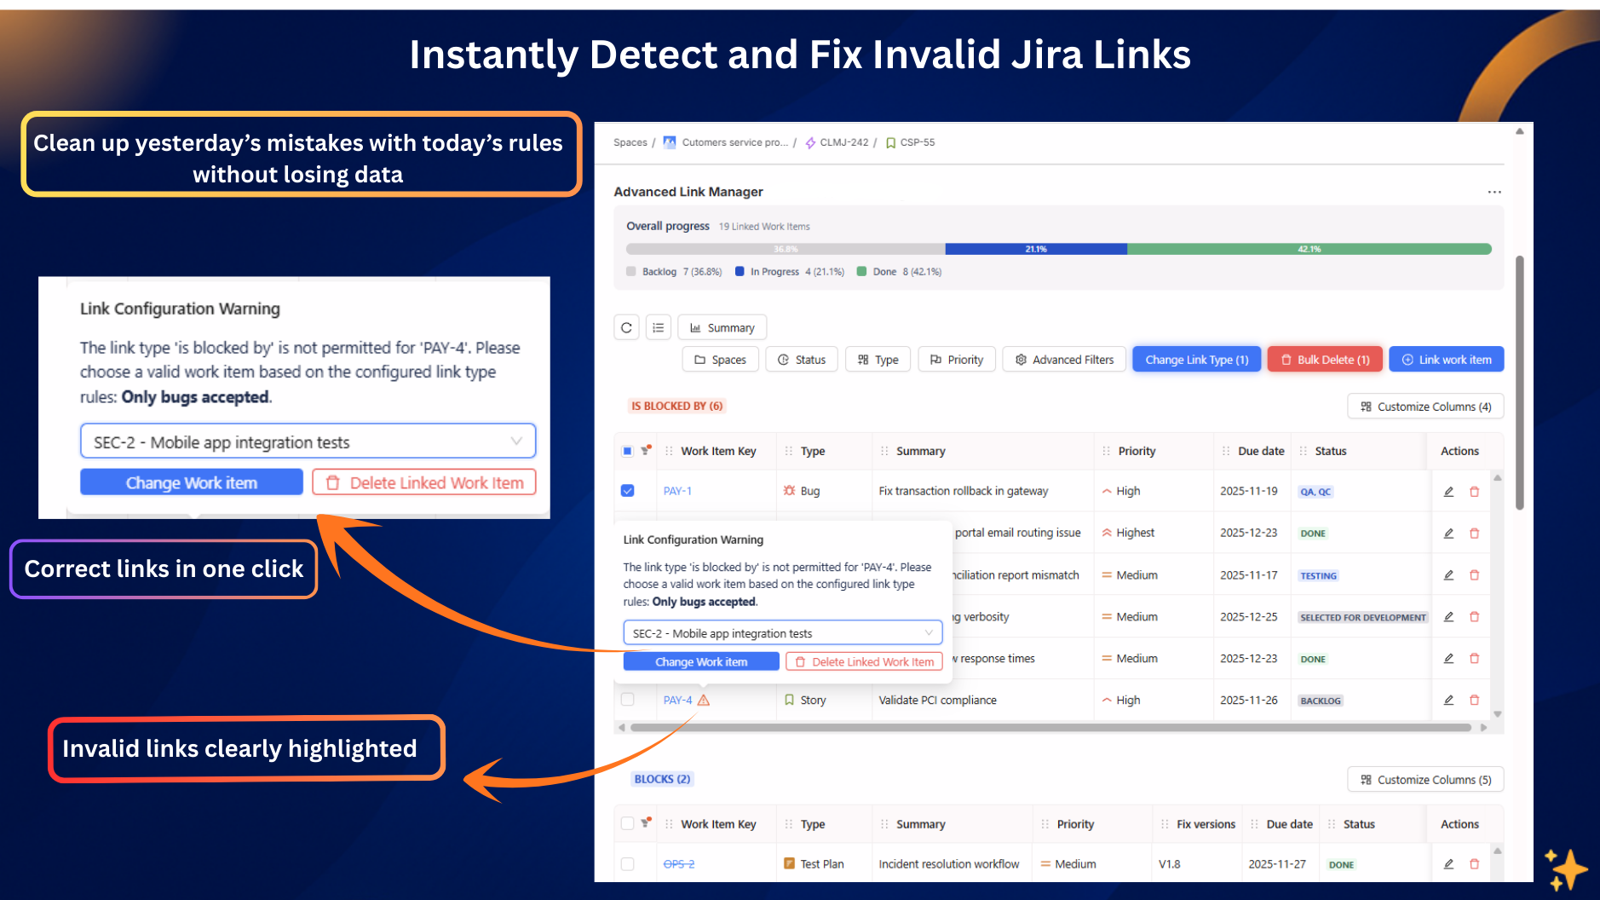Click Change Work item in the small table popup
This screenshot has width=1600, height=900.
pos(701,662)
